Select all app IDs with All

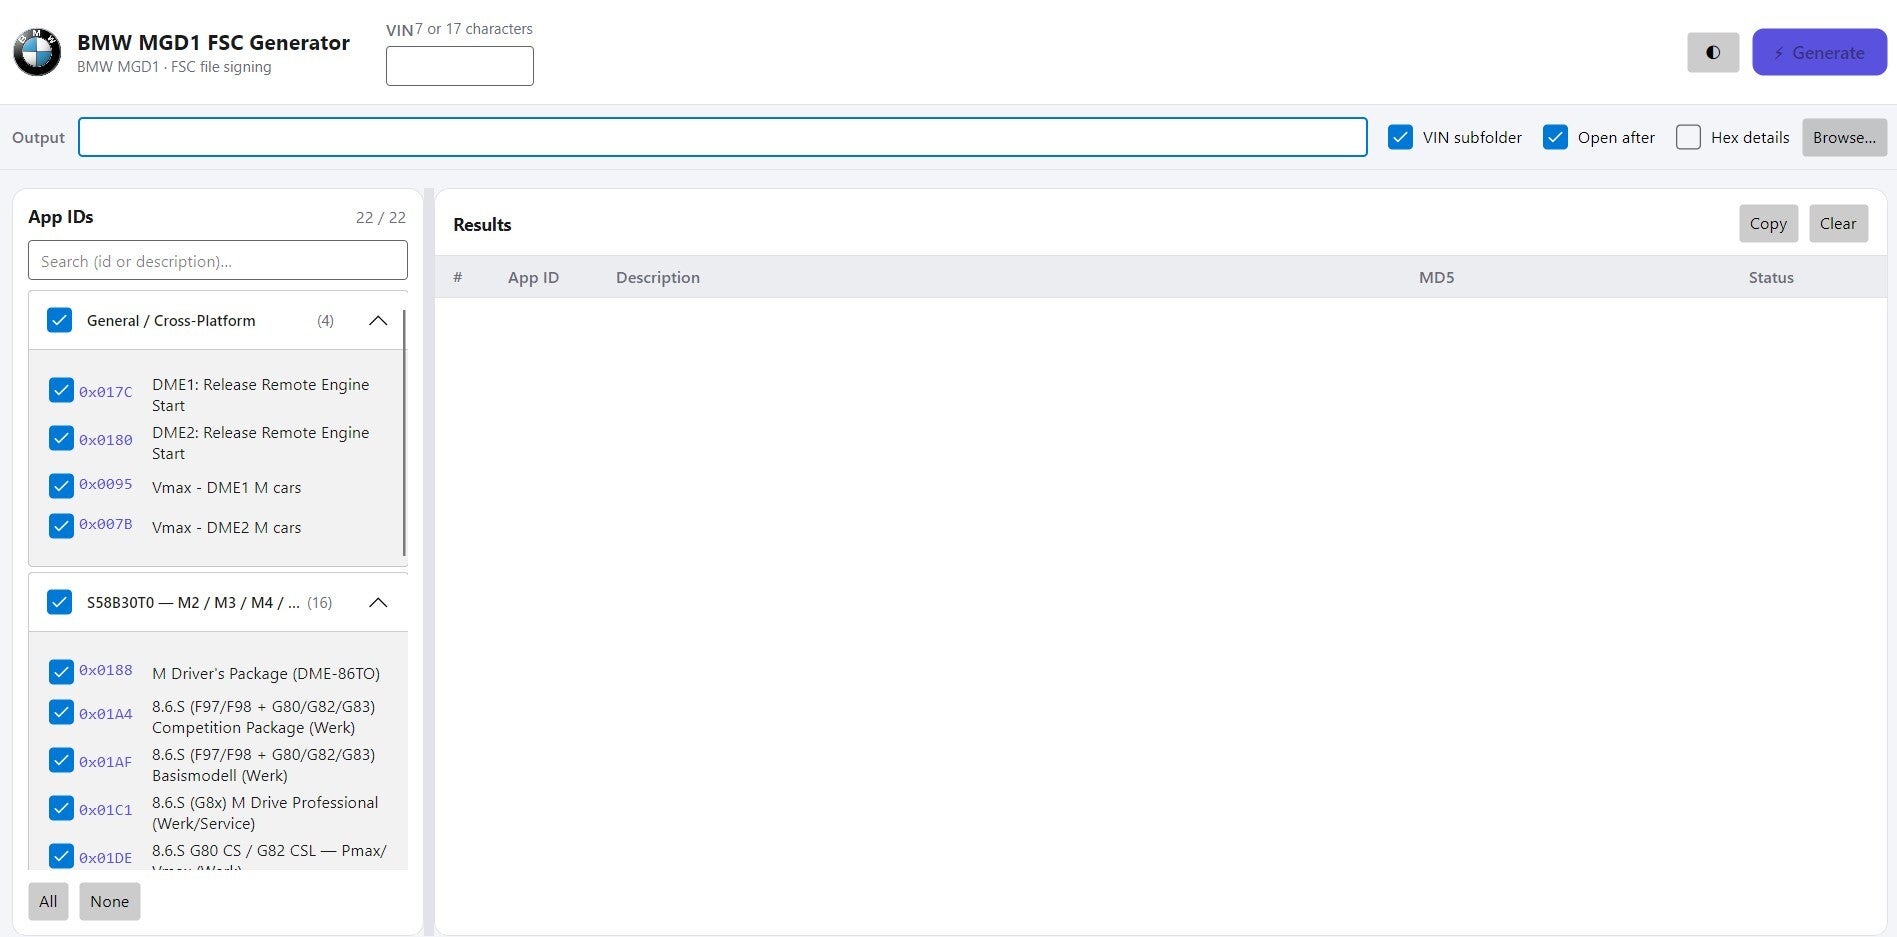click(x=48, y=901)
